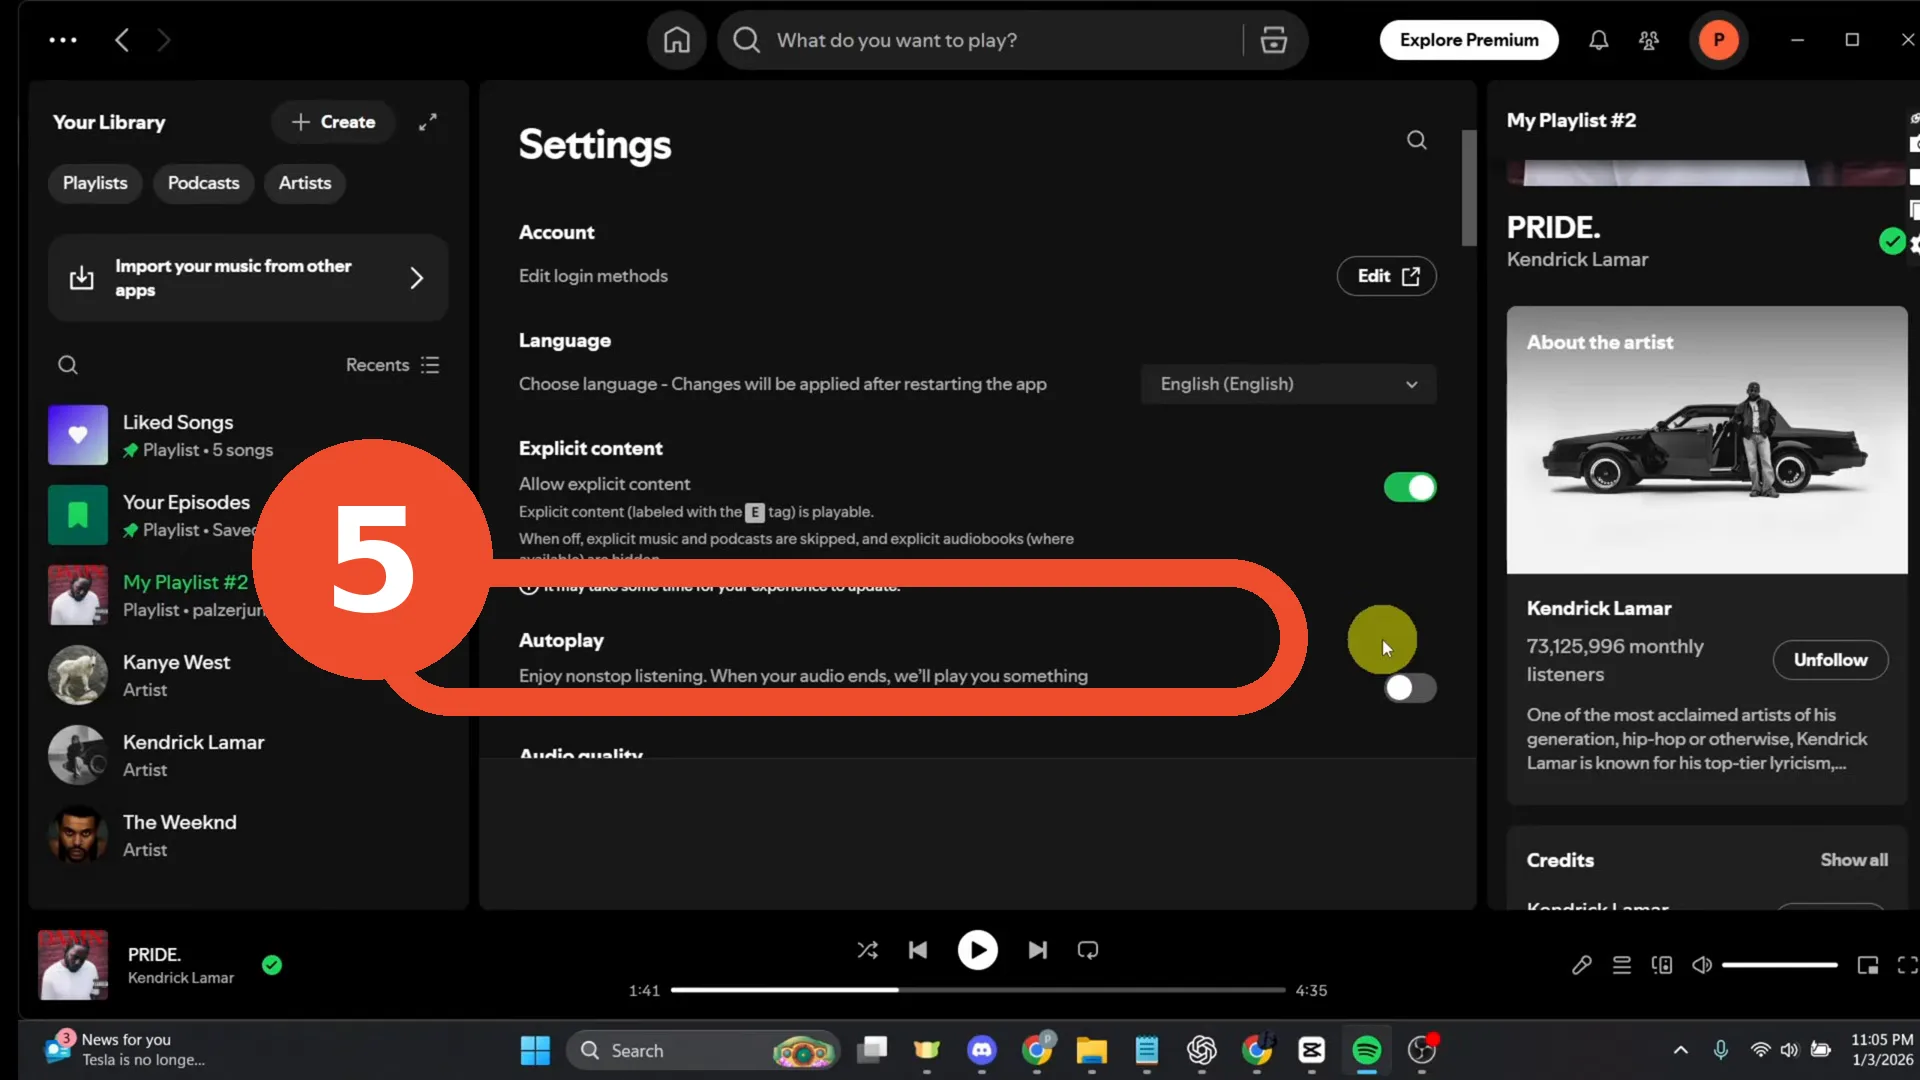Filter library by Podcasts
The height and width of the screenshot is (1080, 1920).
click(203, 183)
